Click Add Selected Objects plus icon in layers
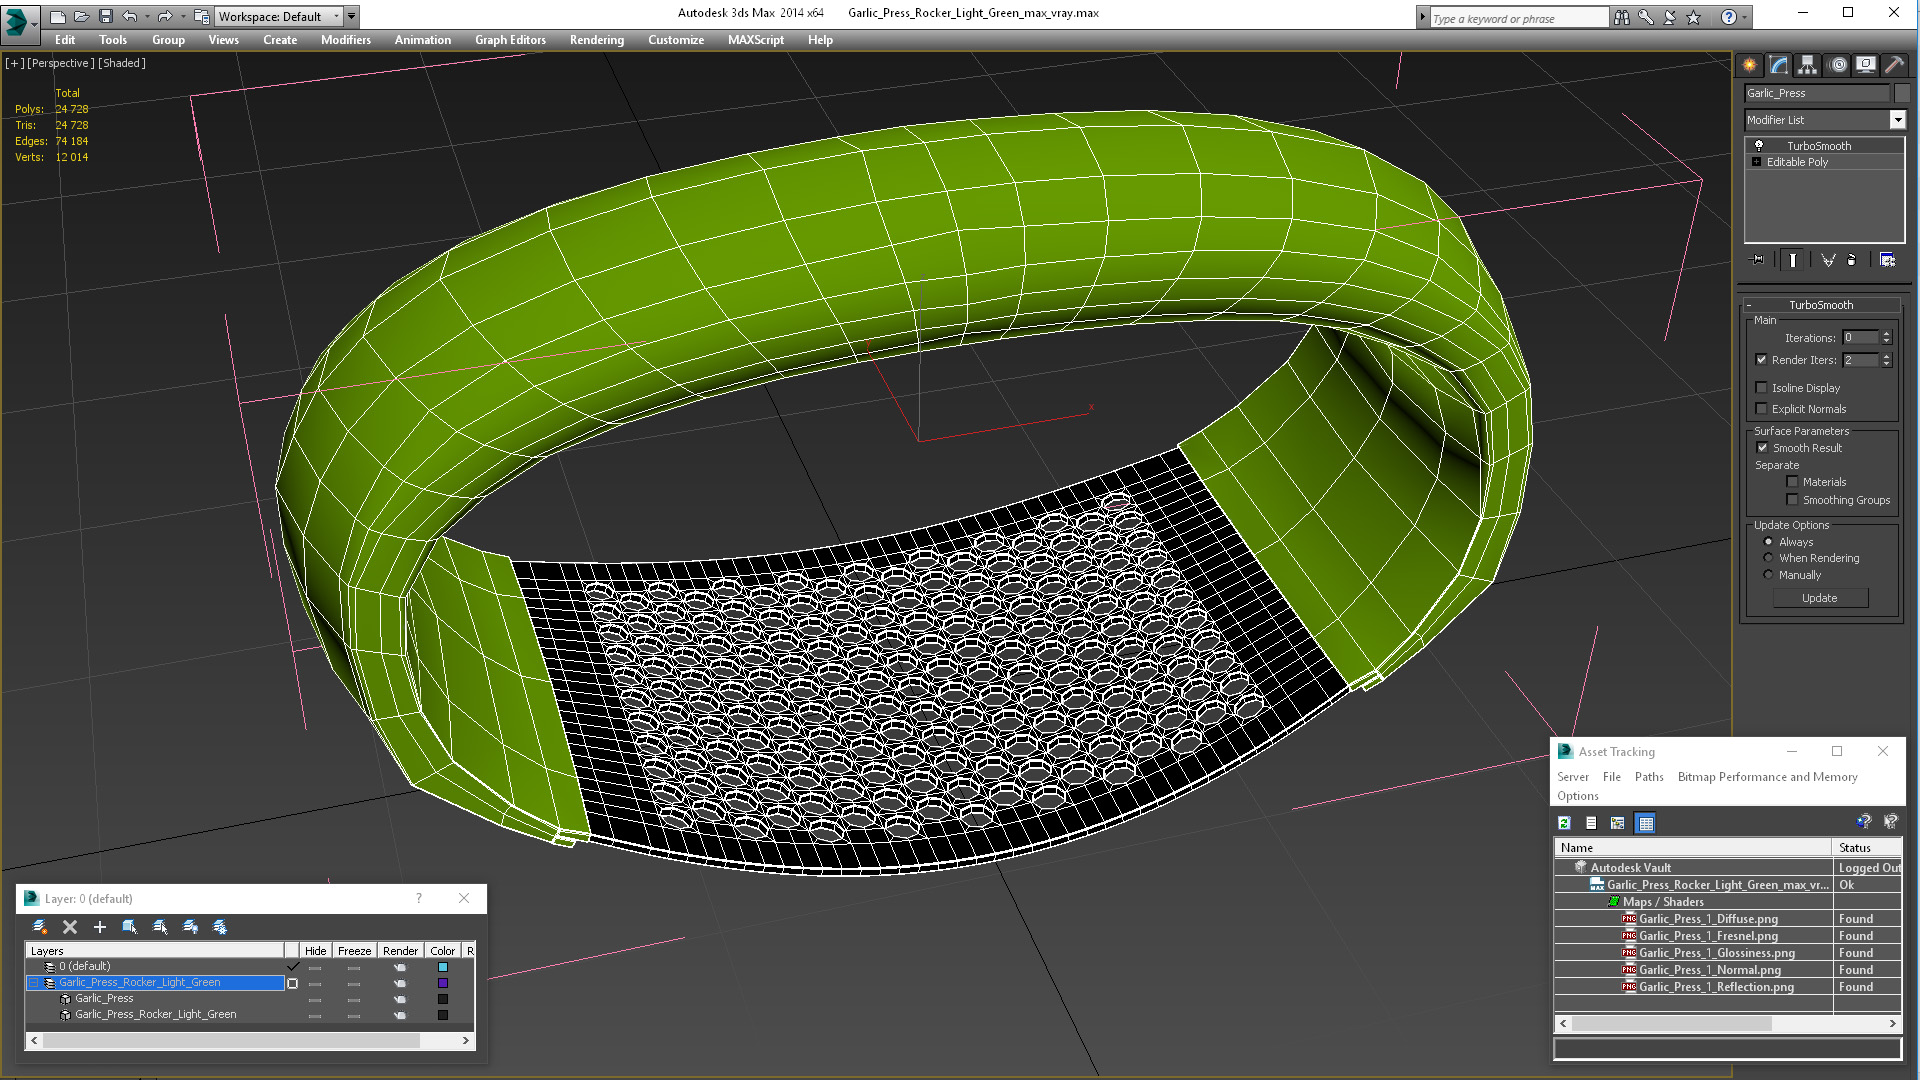1920x1080 pixels. coord(99,927)
